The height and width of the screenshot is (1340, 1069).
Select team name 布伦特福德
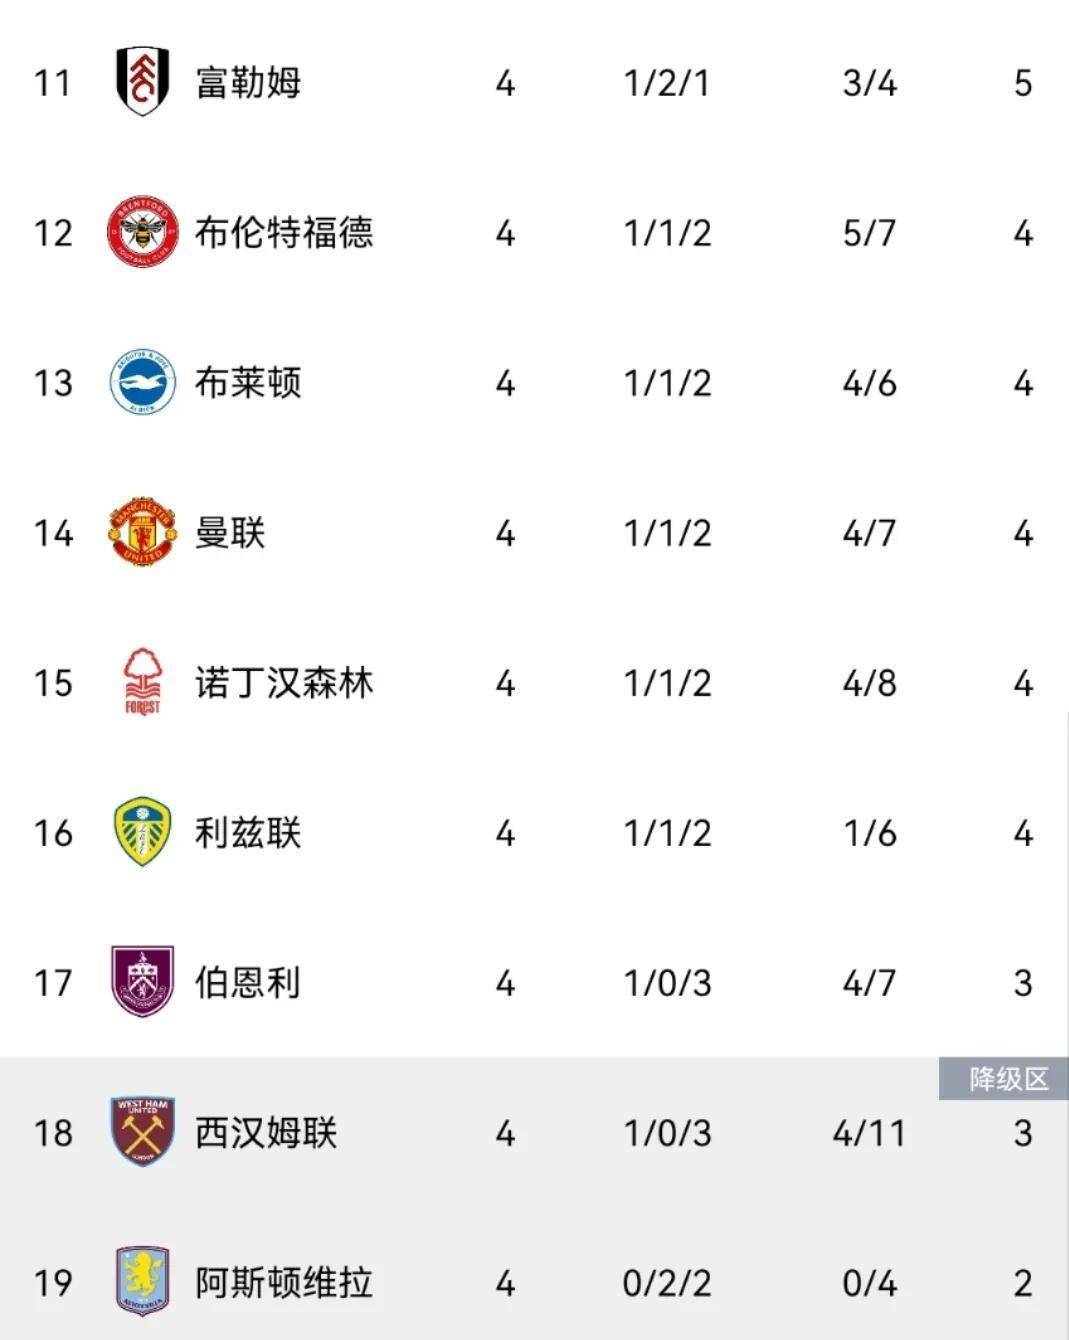click(x=284, y=232)
